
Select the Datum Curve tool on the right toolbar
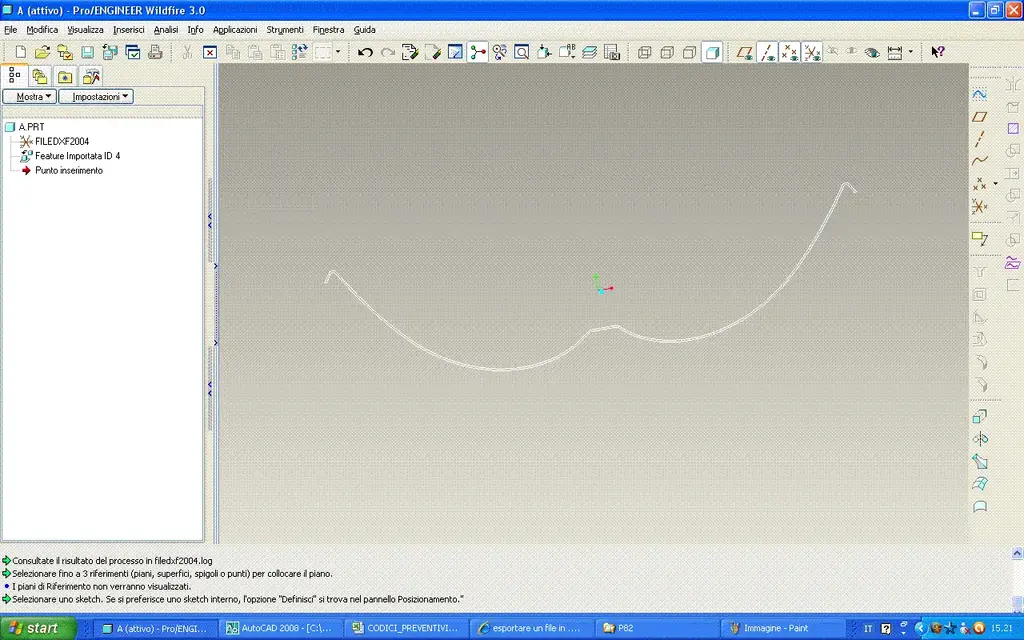[980, 161]
